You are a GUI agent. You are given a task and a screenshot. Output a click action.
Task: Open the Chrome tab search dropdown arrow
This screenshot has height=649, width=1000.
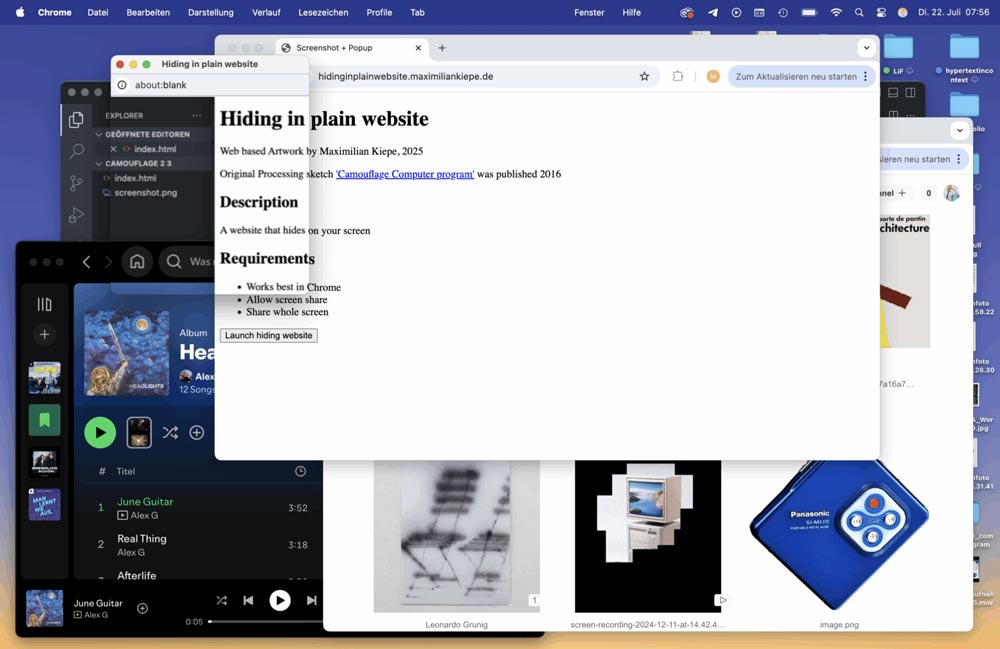(866, 48)
